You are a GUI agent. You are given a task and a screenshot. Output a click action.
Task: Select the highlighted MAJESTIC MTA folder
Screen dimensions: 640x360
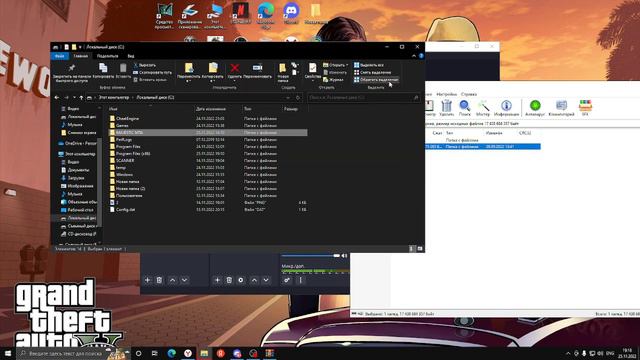[207, 132]
